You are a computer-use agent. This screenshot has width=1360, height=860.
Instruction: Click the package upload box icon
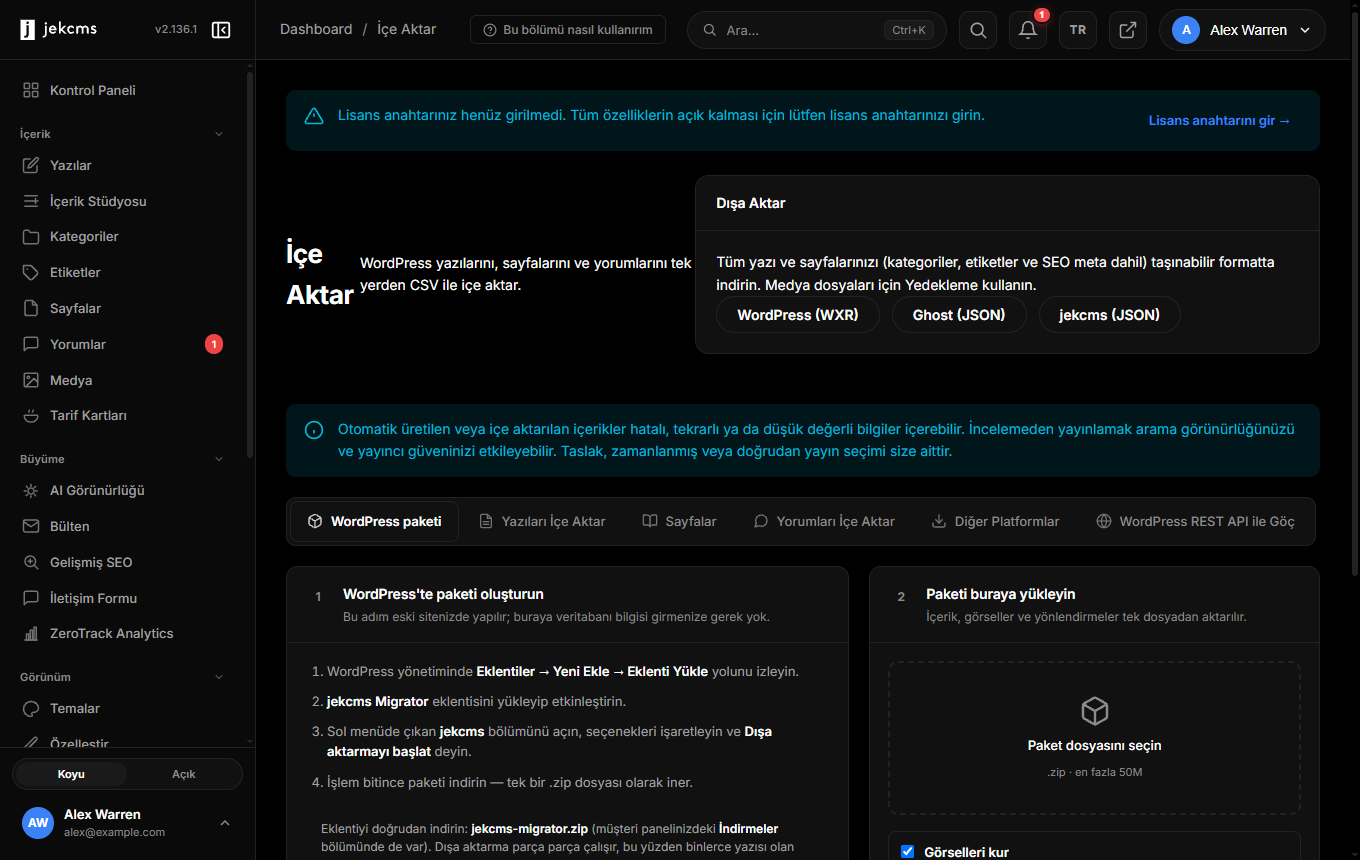1095,711
